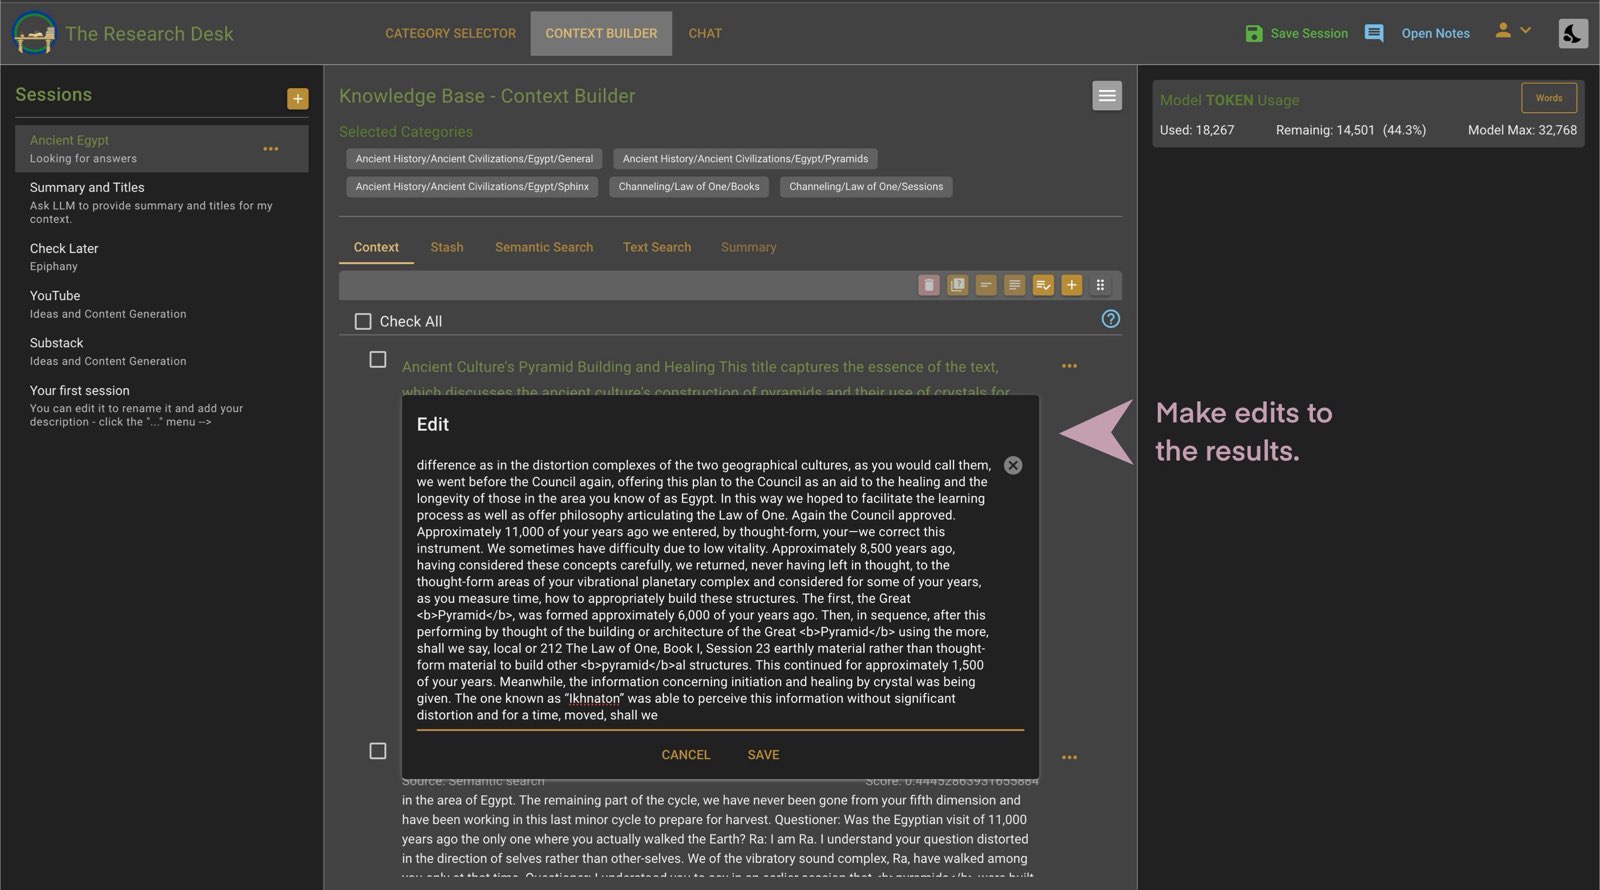Select the Substack session

tap(161, 351)
